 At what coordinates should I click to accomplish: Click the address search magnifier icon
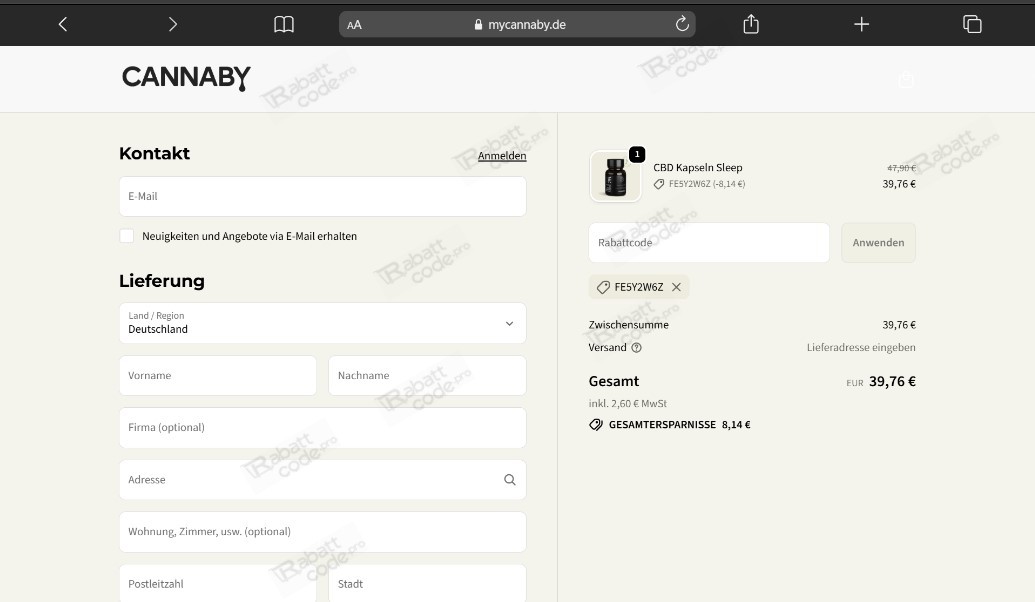pos(509,480)
